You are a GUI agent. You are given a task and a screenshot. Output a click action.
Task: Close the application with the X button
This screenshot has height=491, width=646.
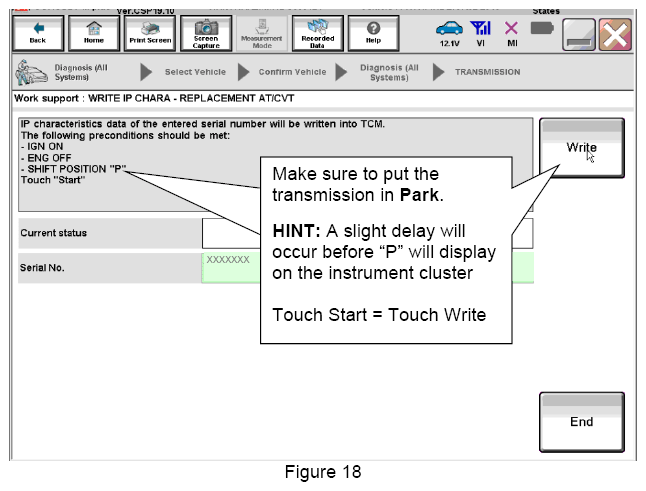pyautogui.click(x=615, y=35)
